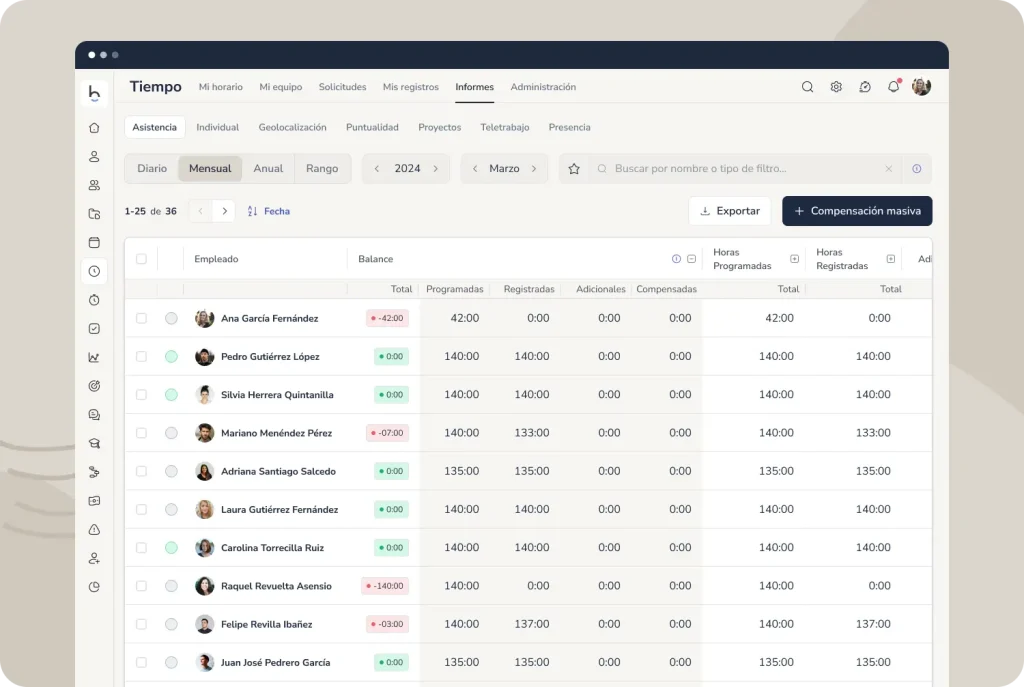Open the Mi equipo menu item
1024x687 pixels.
click(281, 87)
